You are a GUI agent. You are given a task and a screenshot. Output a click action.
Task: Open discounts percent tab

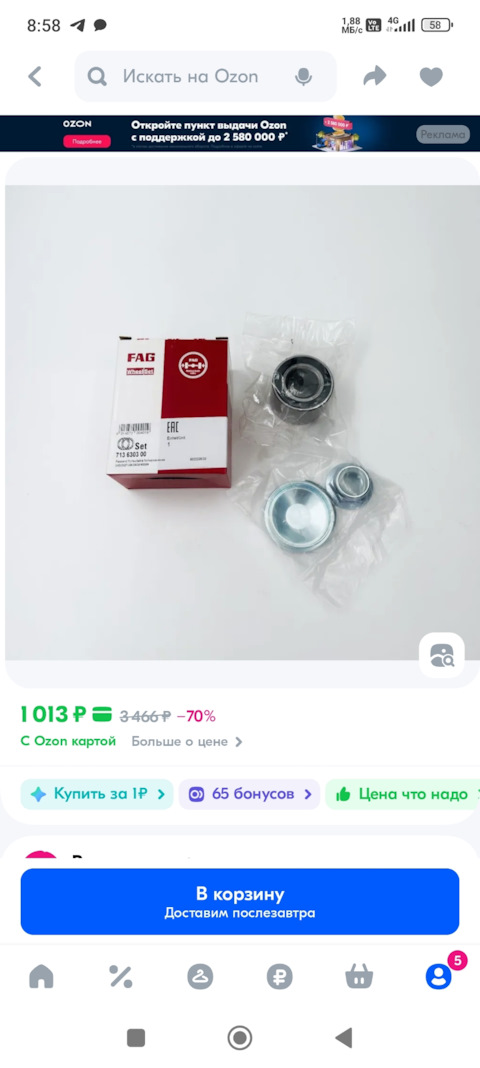click(121, 977)
